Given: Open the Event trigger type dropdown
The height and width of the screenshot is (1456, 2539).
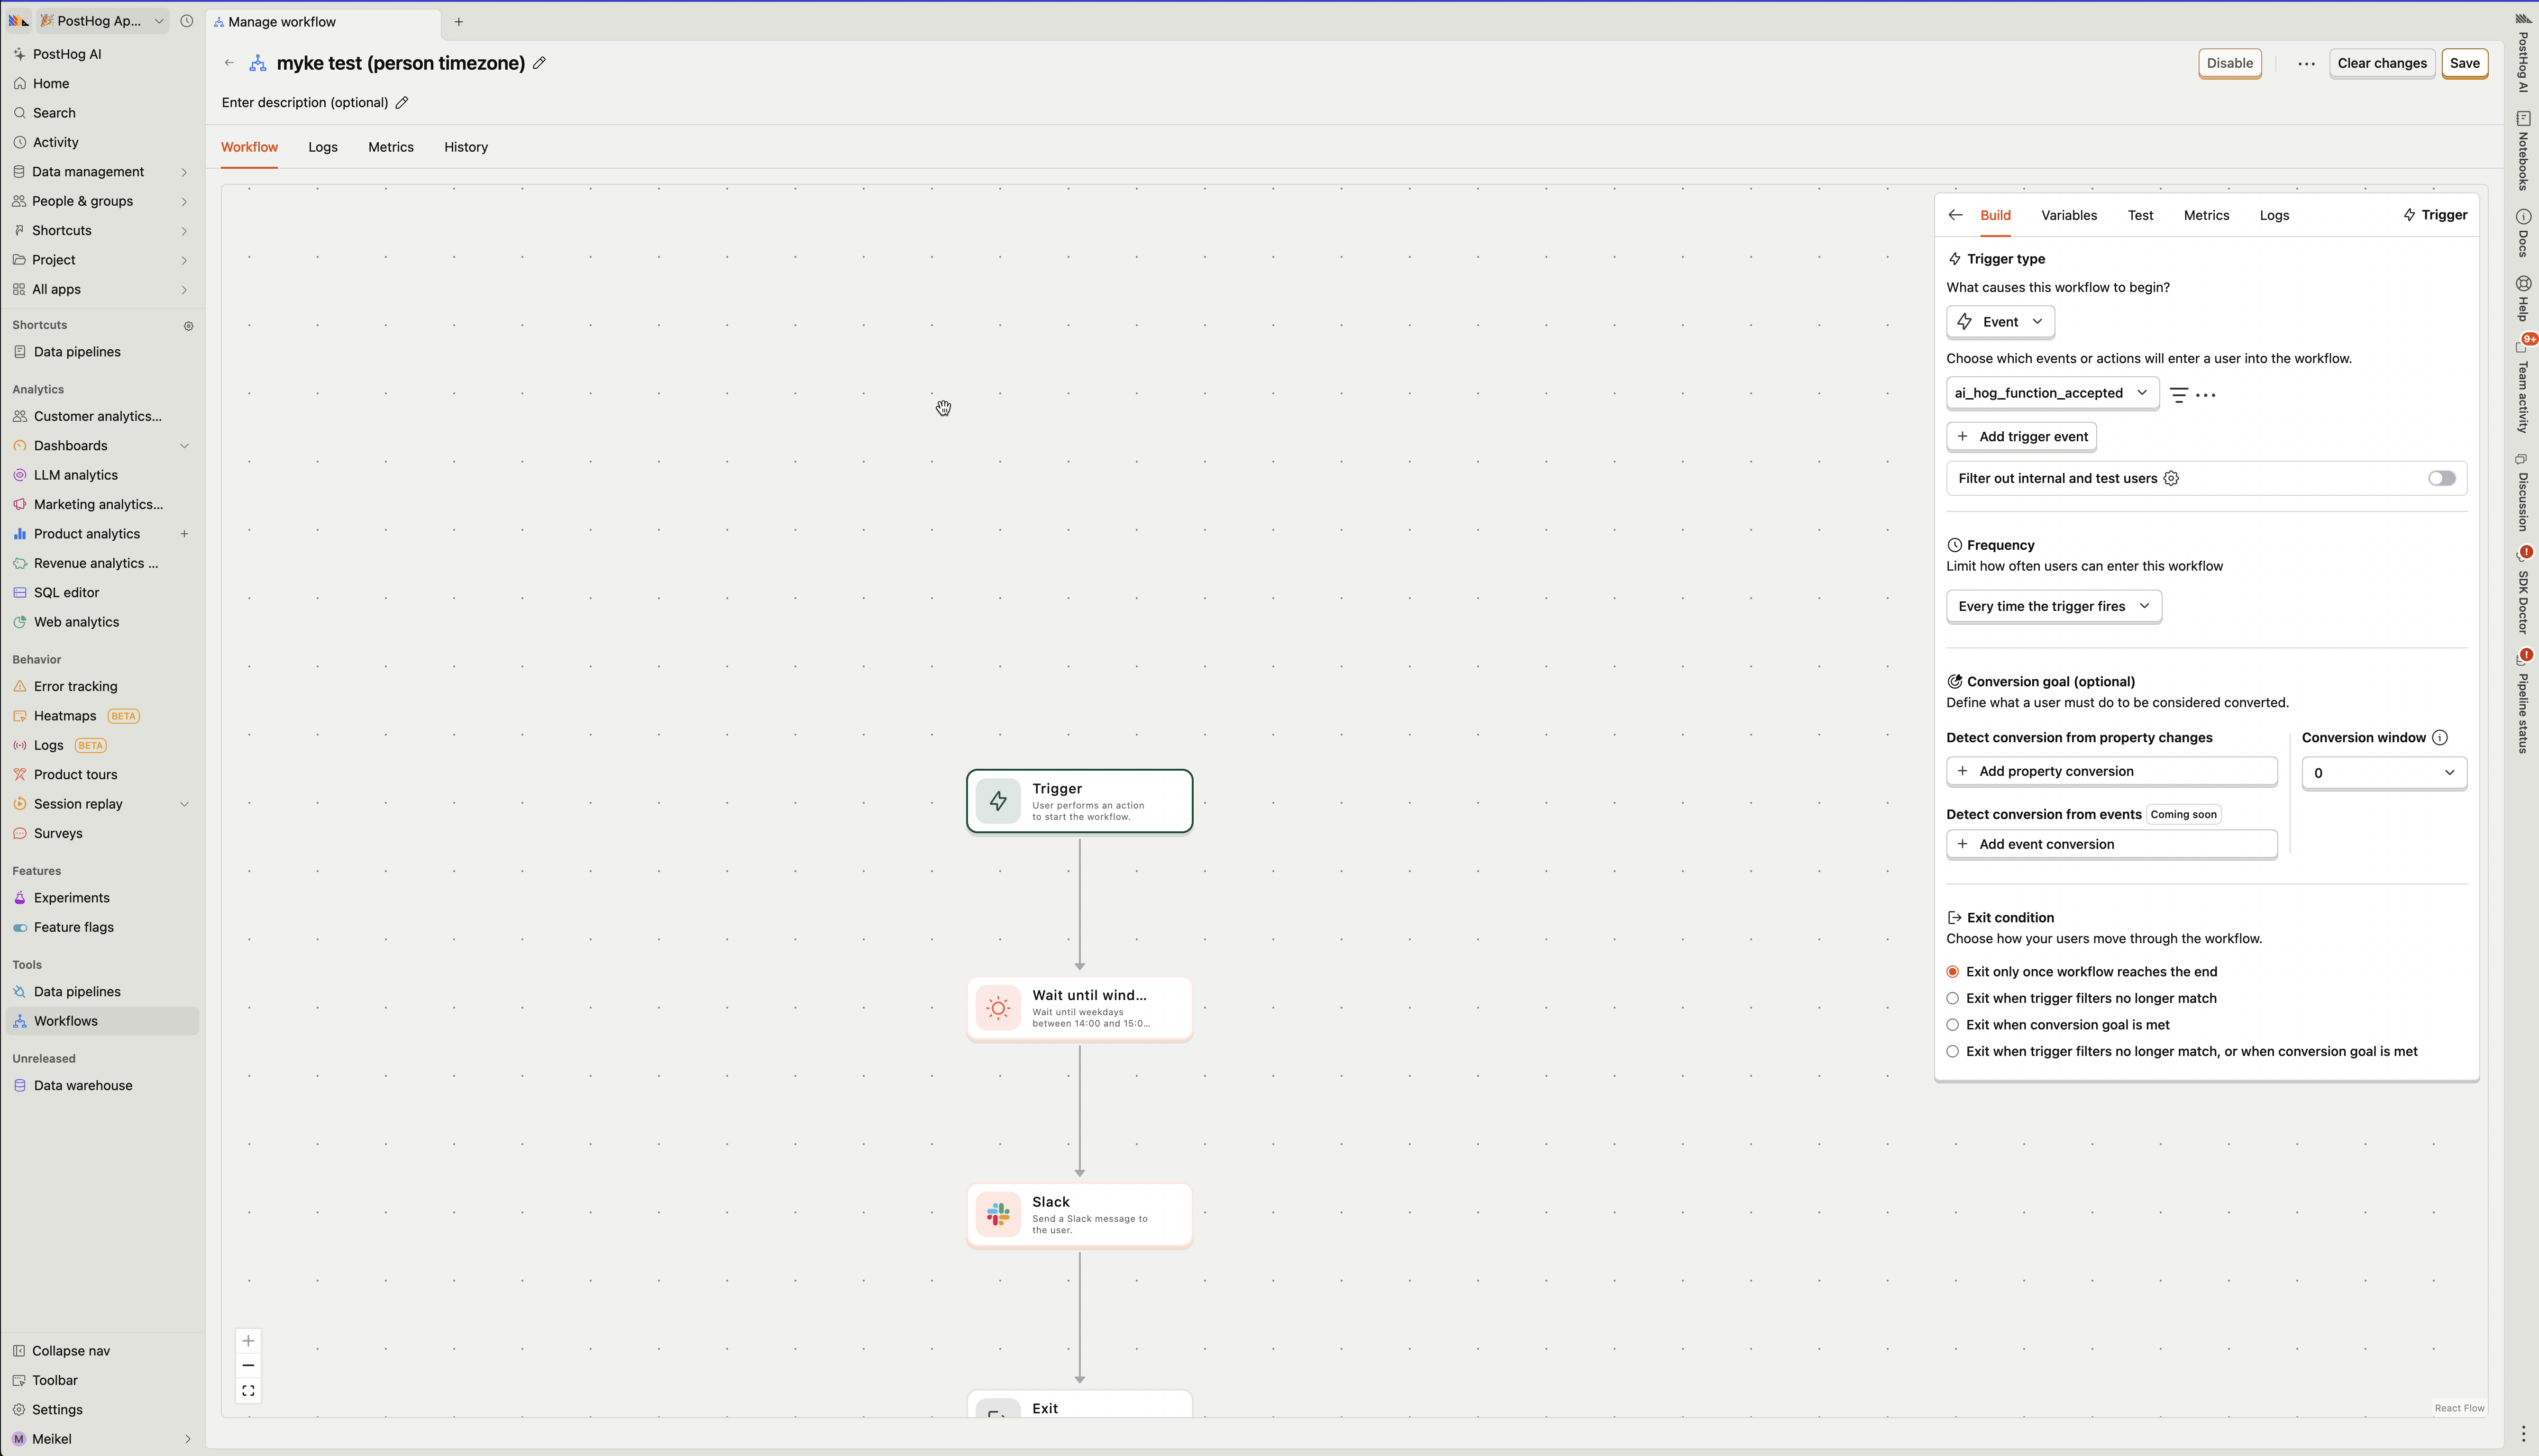Looking at the screenshot, I should 2000,322.
